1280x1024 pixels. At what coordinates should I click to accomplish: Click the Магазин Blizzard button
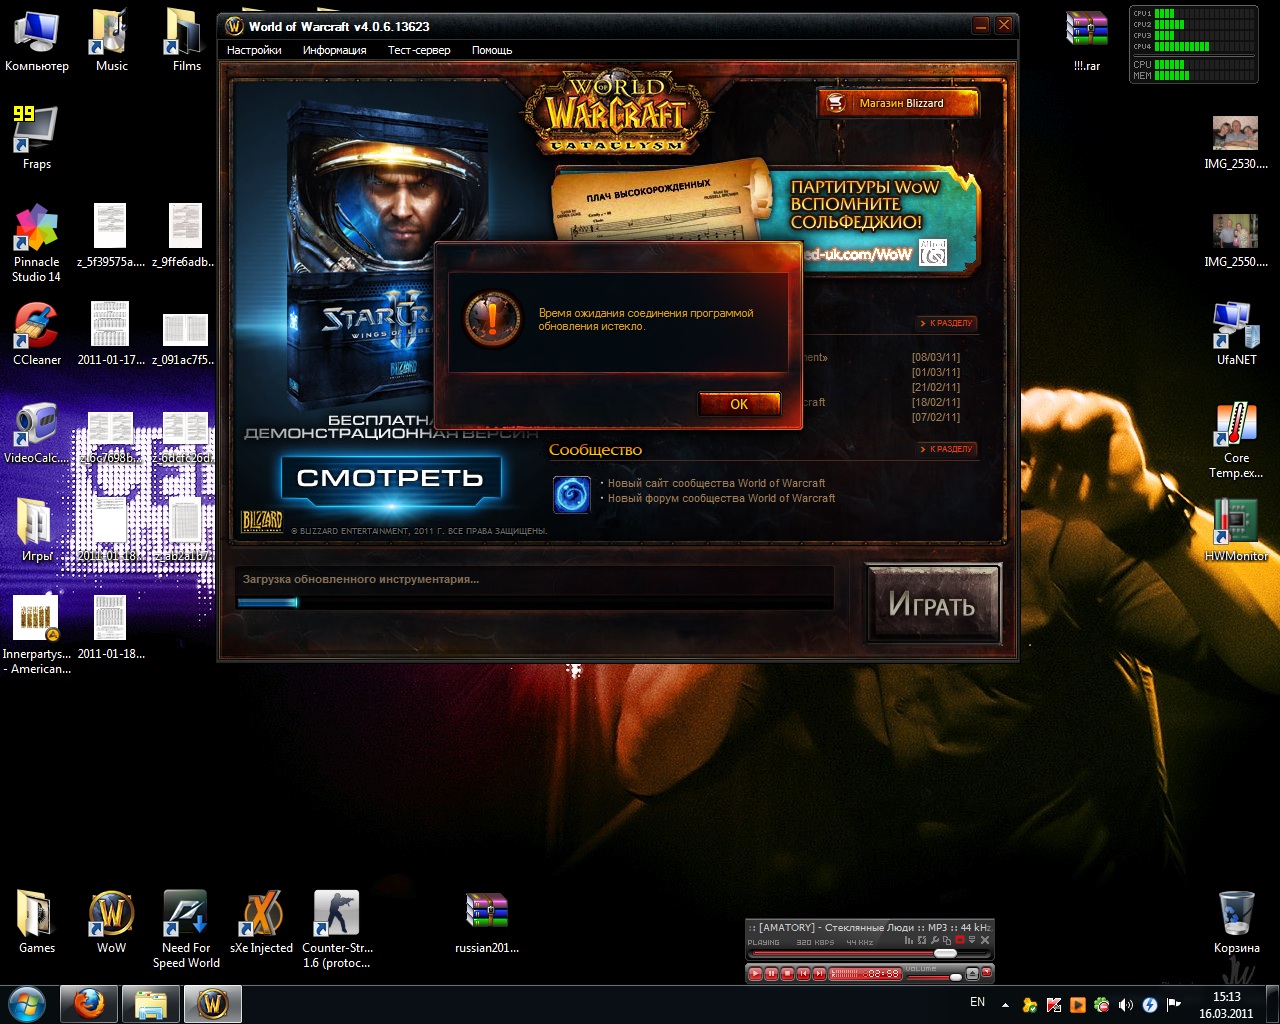pos(898,103)
